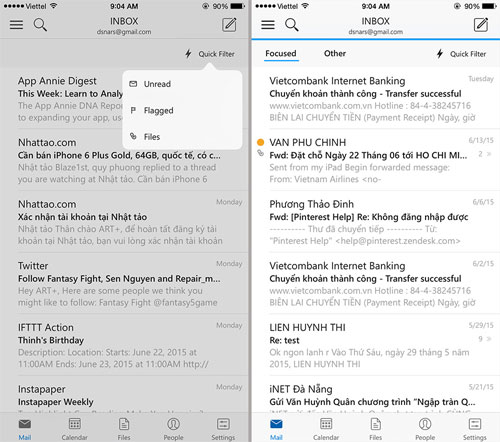
Task: Open Mail tab in left bottom bar
Action: coord(25,429)
